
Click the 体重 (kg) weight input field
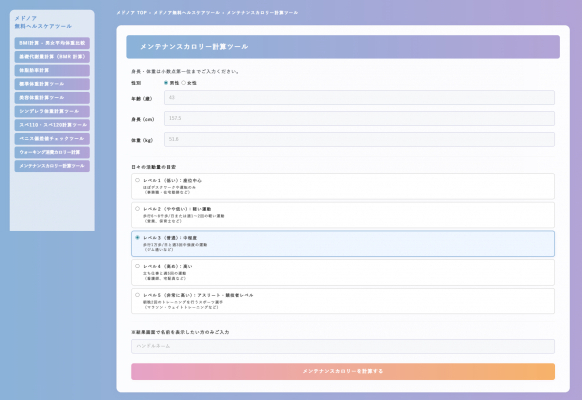point(359,140)
